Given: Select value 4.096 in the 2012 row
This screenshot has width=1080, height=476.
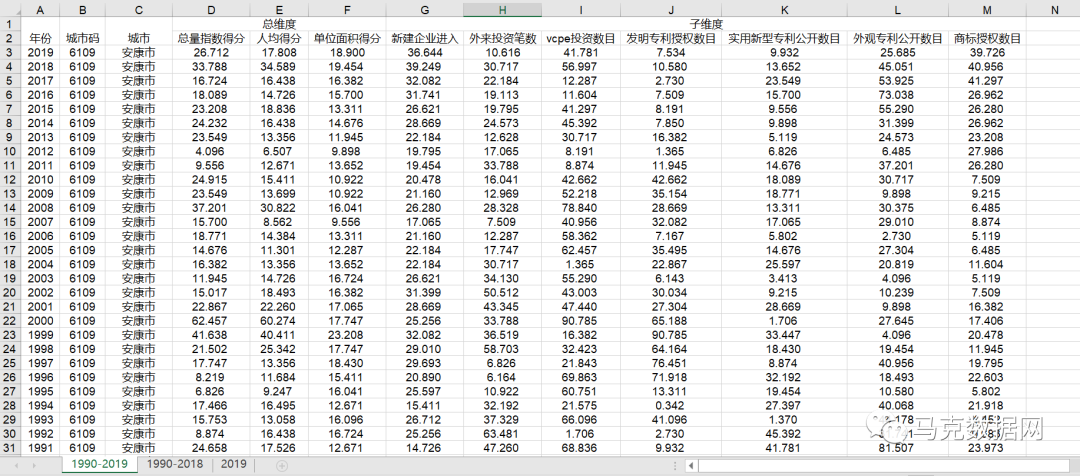Looking at the screenshot, I should tap(211, 151).
